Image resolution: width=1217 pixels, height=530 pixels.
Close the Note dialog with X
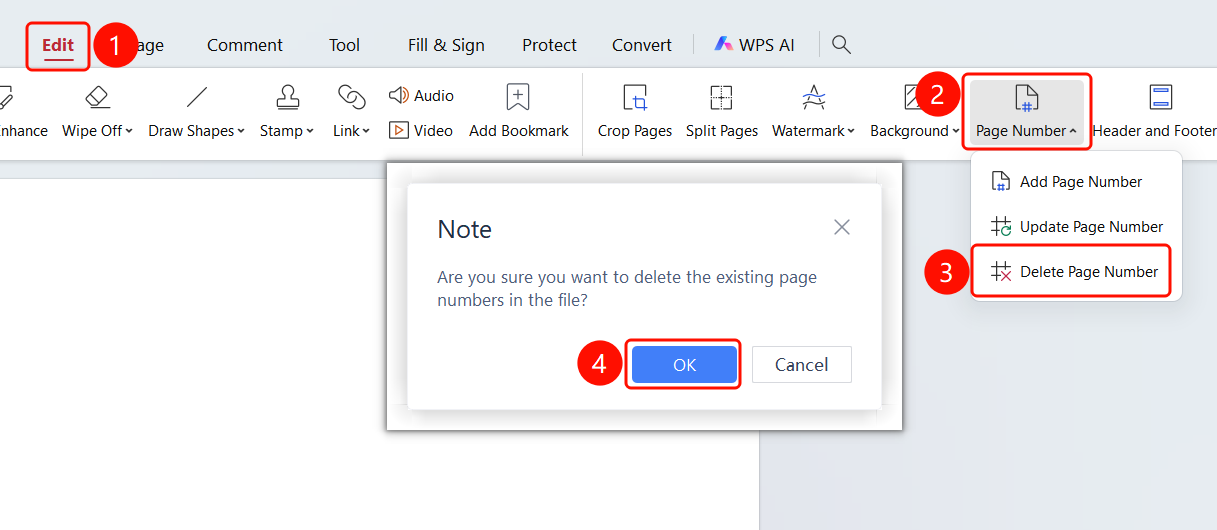point(842,227)
